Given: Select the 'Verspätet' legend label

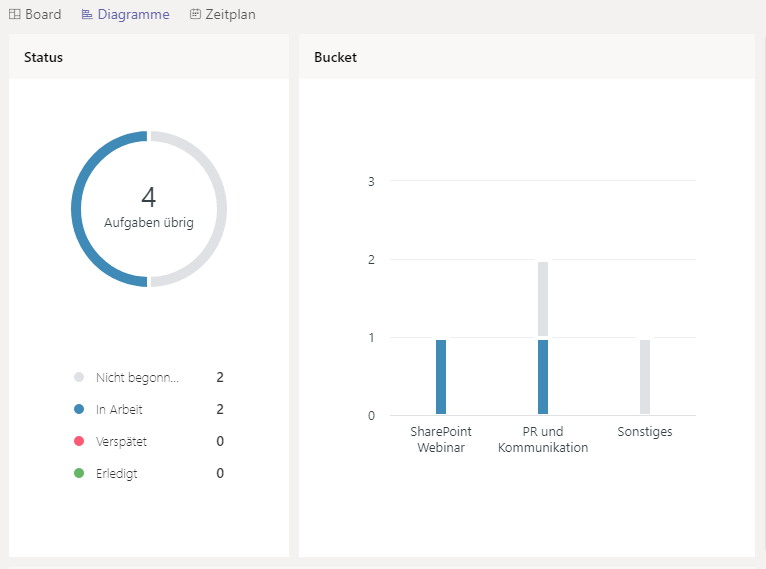Looking at the screenshot, I should [x=121, y=442].
